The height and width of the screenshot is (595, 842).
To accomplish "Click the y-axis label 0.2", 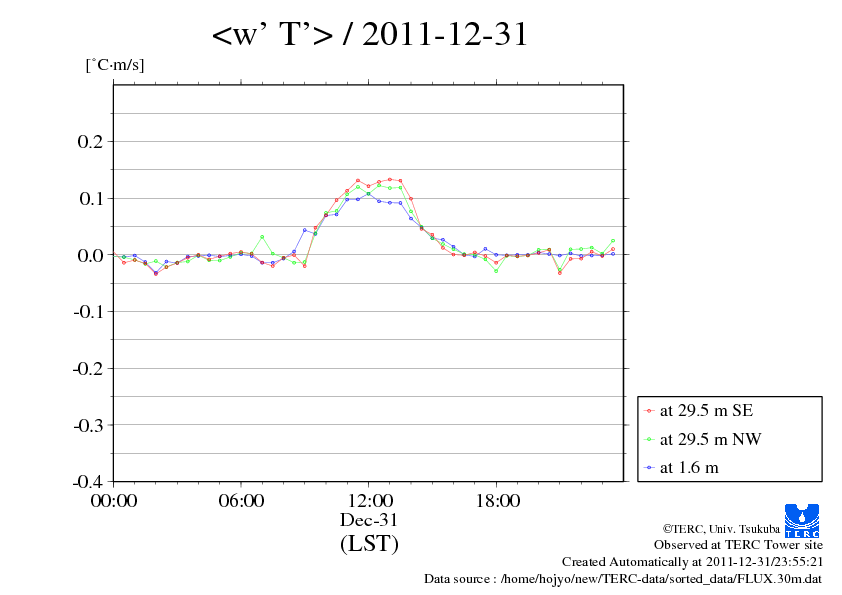I will pos(90,142).
